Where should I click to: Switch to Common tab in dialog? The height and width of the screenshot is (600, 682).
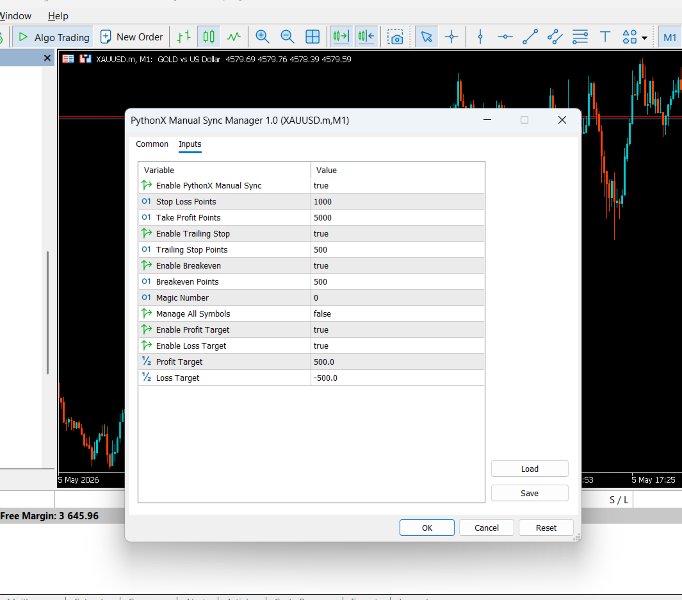click(152, 144)
